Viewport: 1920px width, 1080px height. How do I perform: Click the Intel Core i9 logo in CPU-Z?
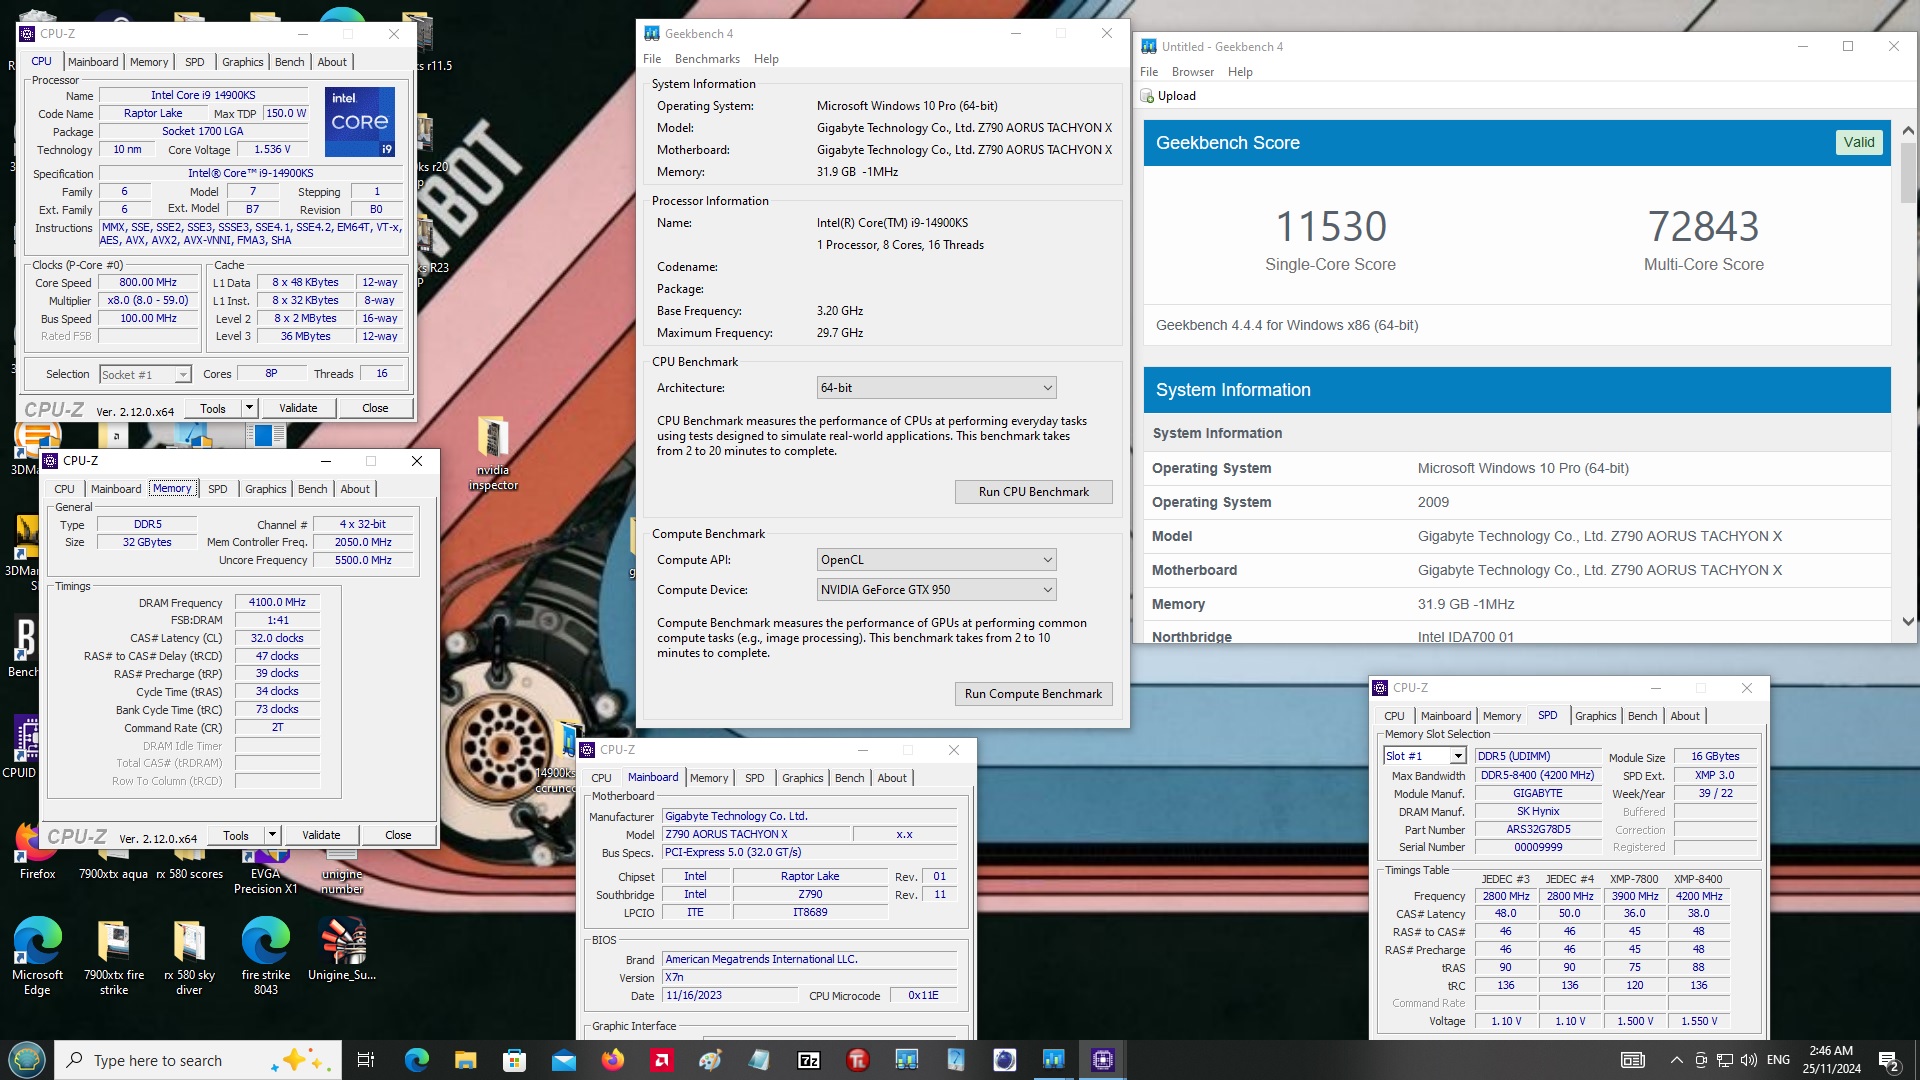click(x=360, y=121)
